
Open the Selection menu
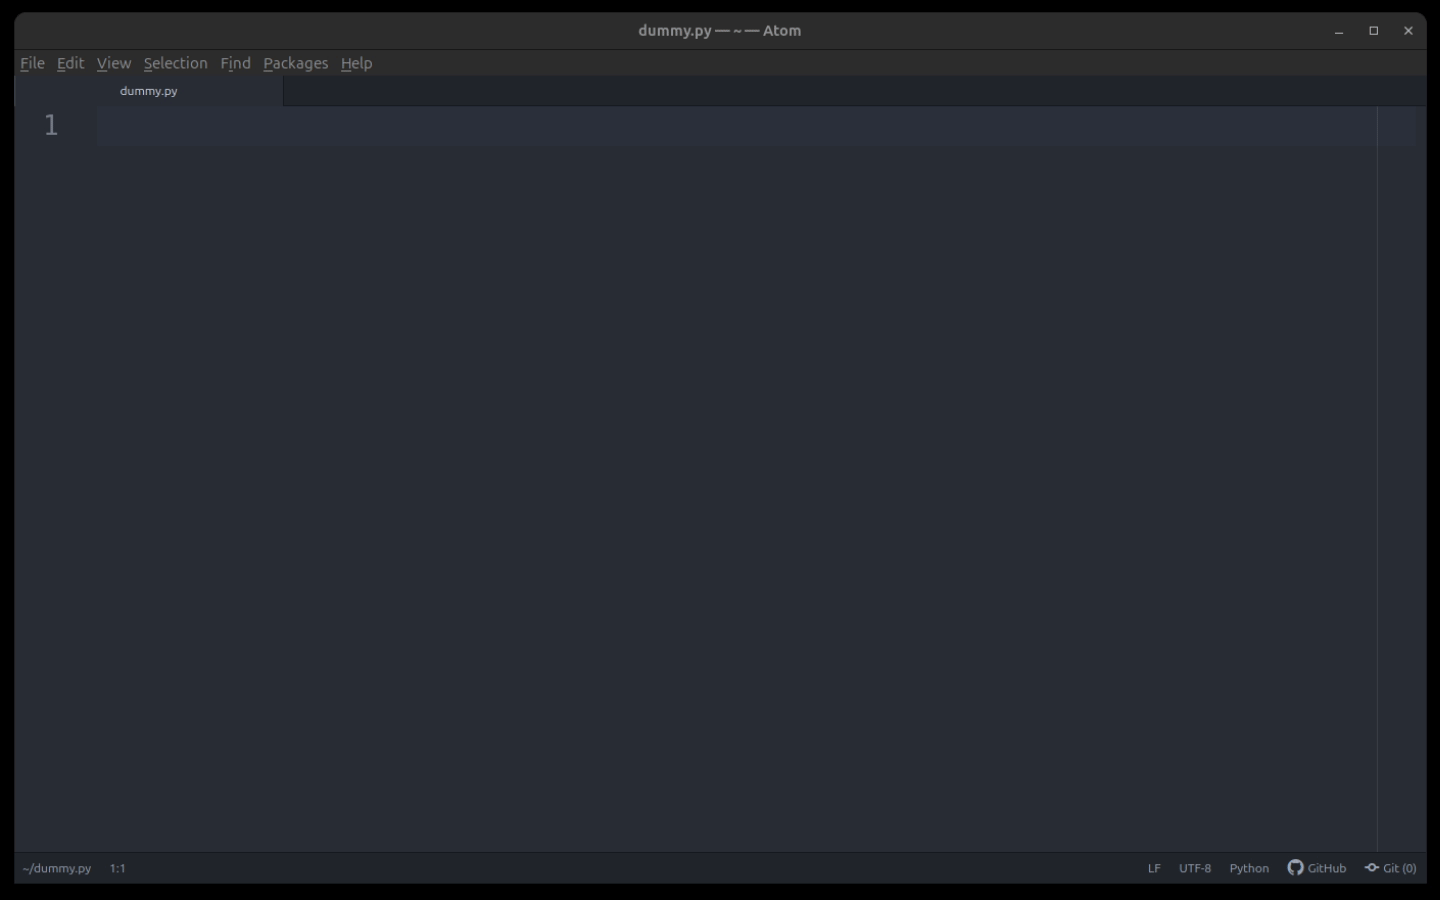(x=175, y=63)
